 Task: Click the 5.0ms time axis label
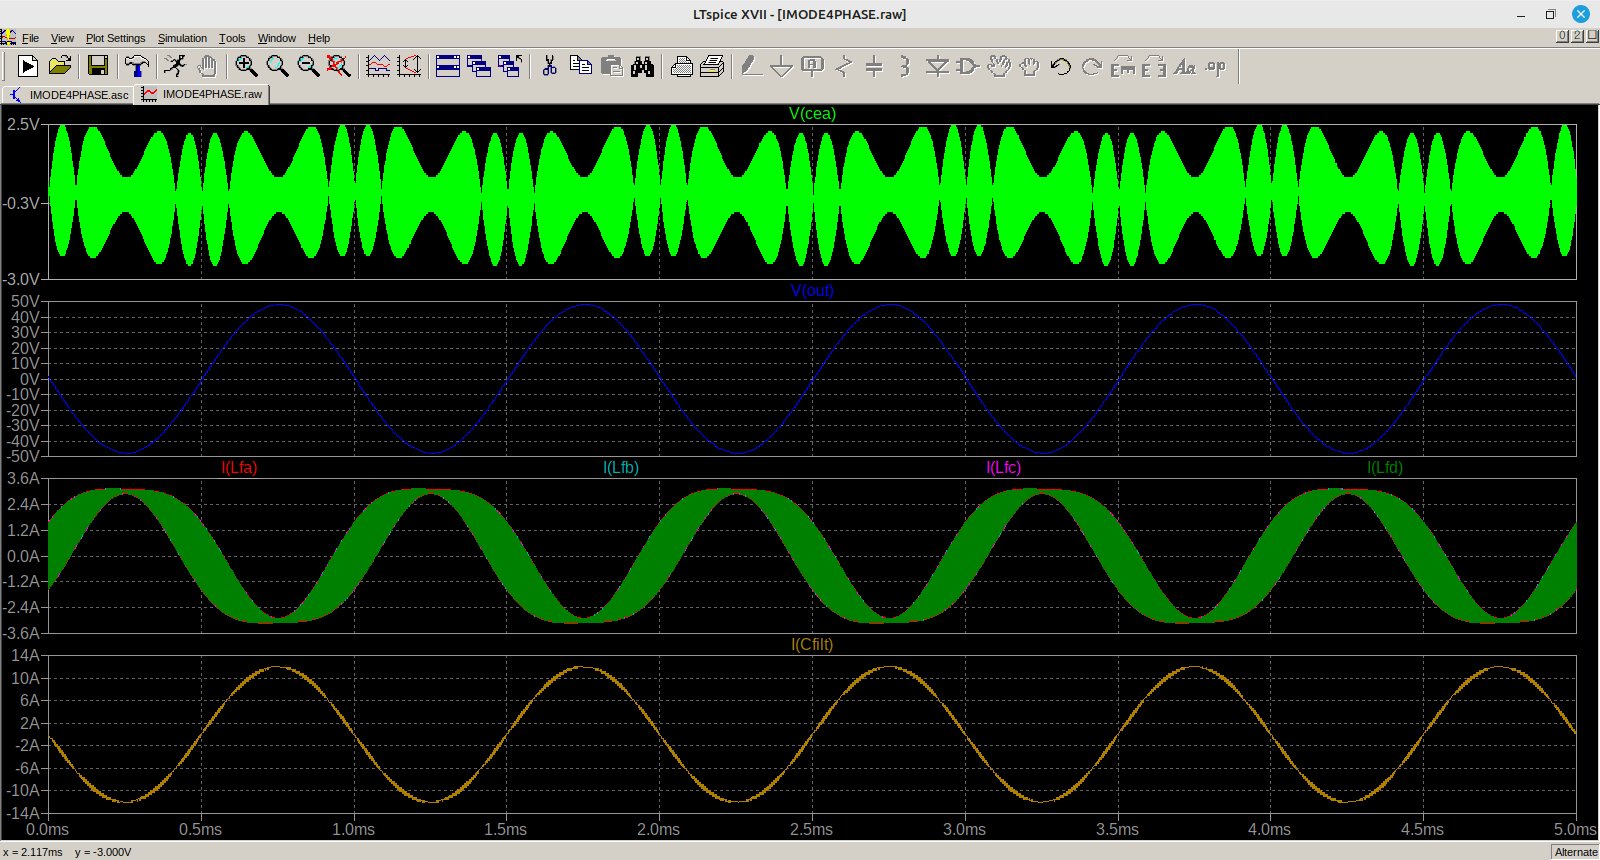1575,830
